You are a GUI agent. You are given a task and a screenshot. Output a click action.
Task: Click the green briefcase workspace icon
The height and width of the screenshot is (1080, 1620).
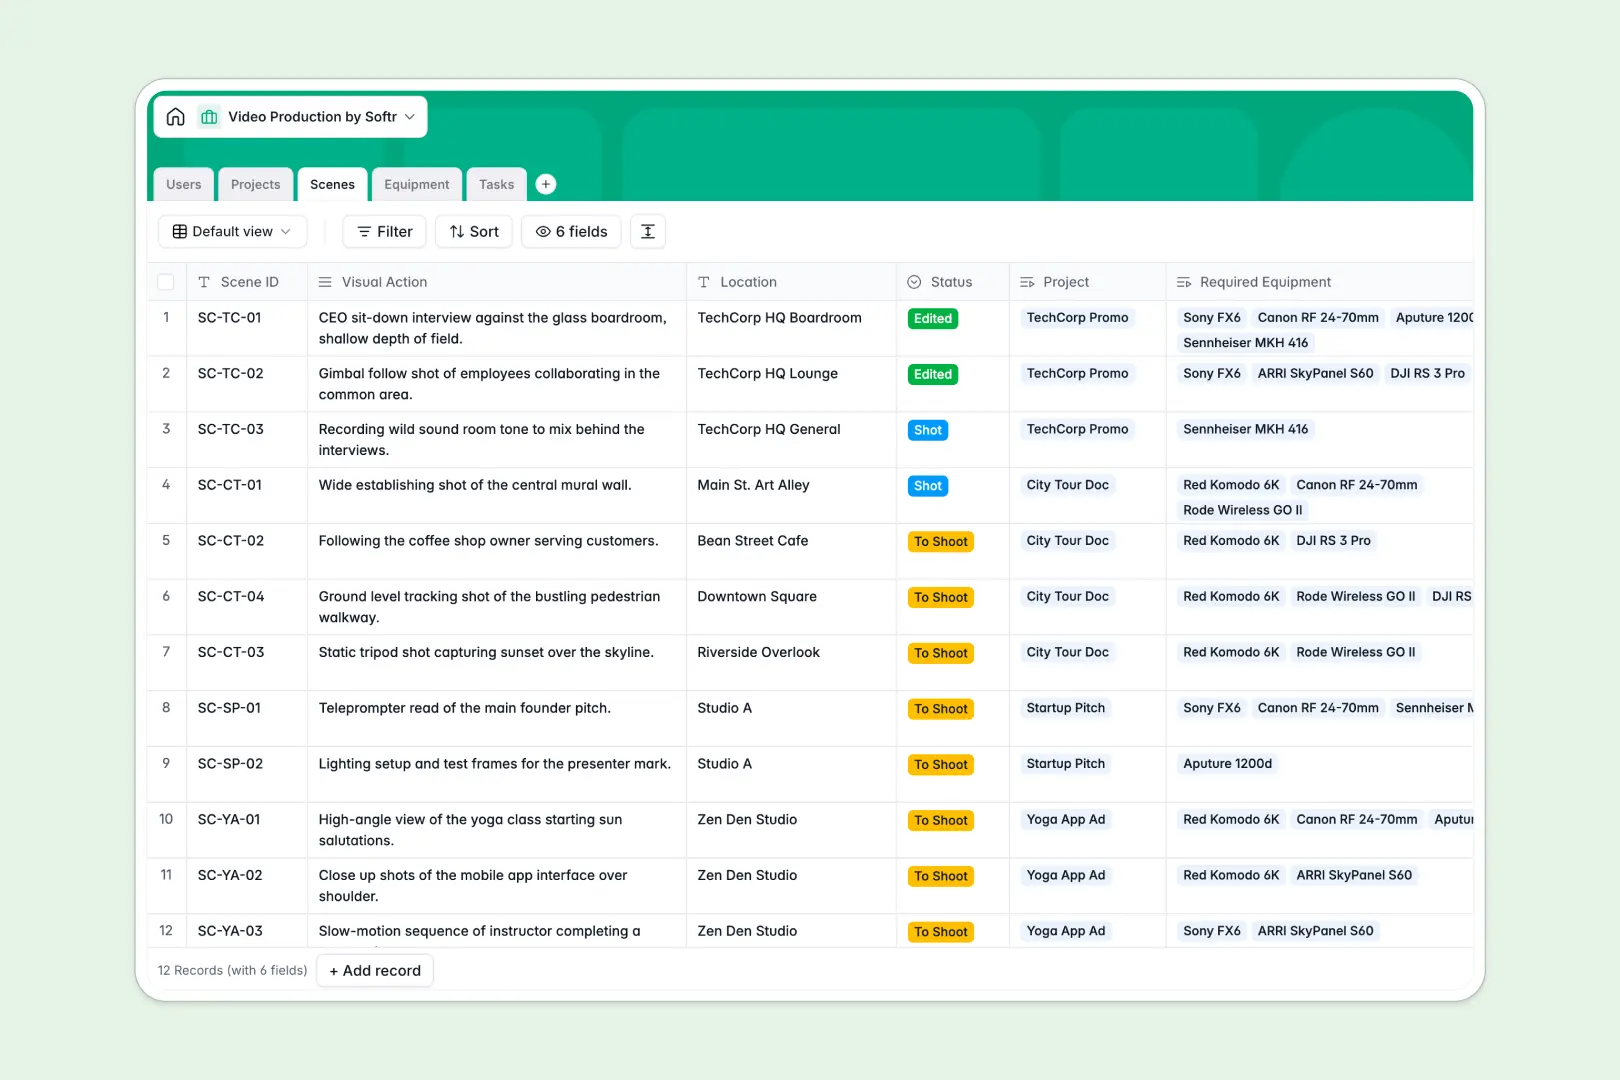[208, 116]
